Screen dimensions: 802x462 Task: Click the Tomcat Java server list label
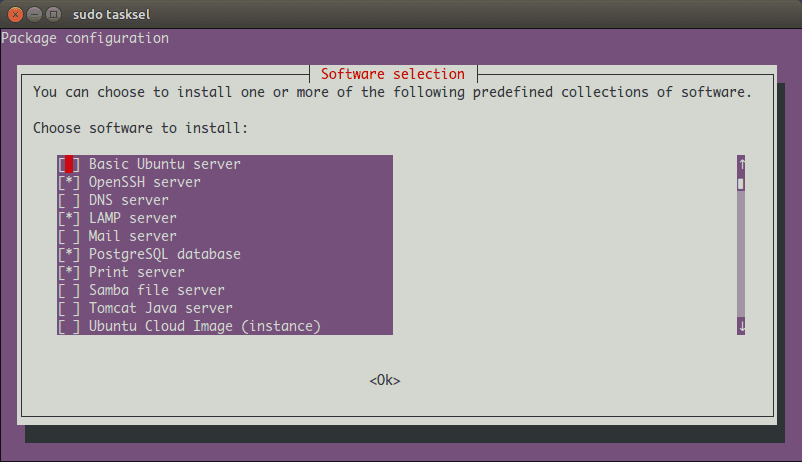tap(160, 308)
